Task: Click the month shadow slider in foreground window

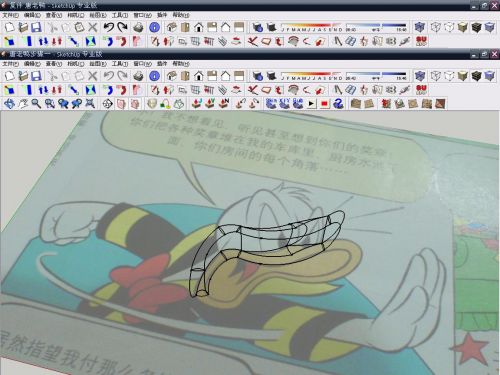Action: click(311, 76)
